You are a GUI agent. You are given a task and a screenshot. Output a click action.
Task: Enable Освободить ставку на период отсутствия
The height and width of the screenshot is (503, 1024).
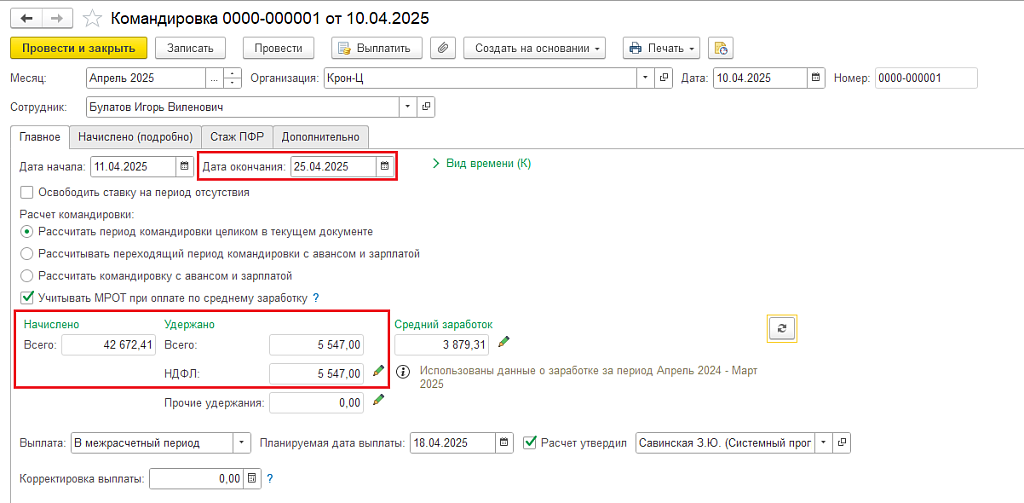tap(27, 192)
